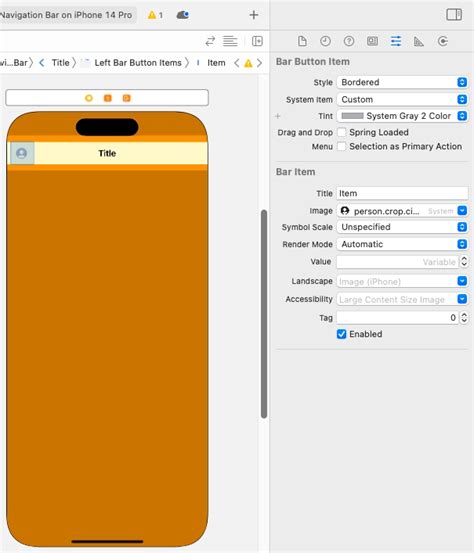Screen dimensions: 474x553
Task: Switch to the Attributes inspector
Action: (396, 41)
